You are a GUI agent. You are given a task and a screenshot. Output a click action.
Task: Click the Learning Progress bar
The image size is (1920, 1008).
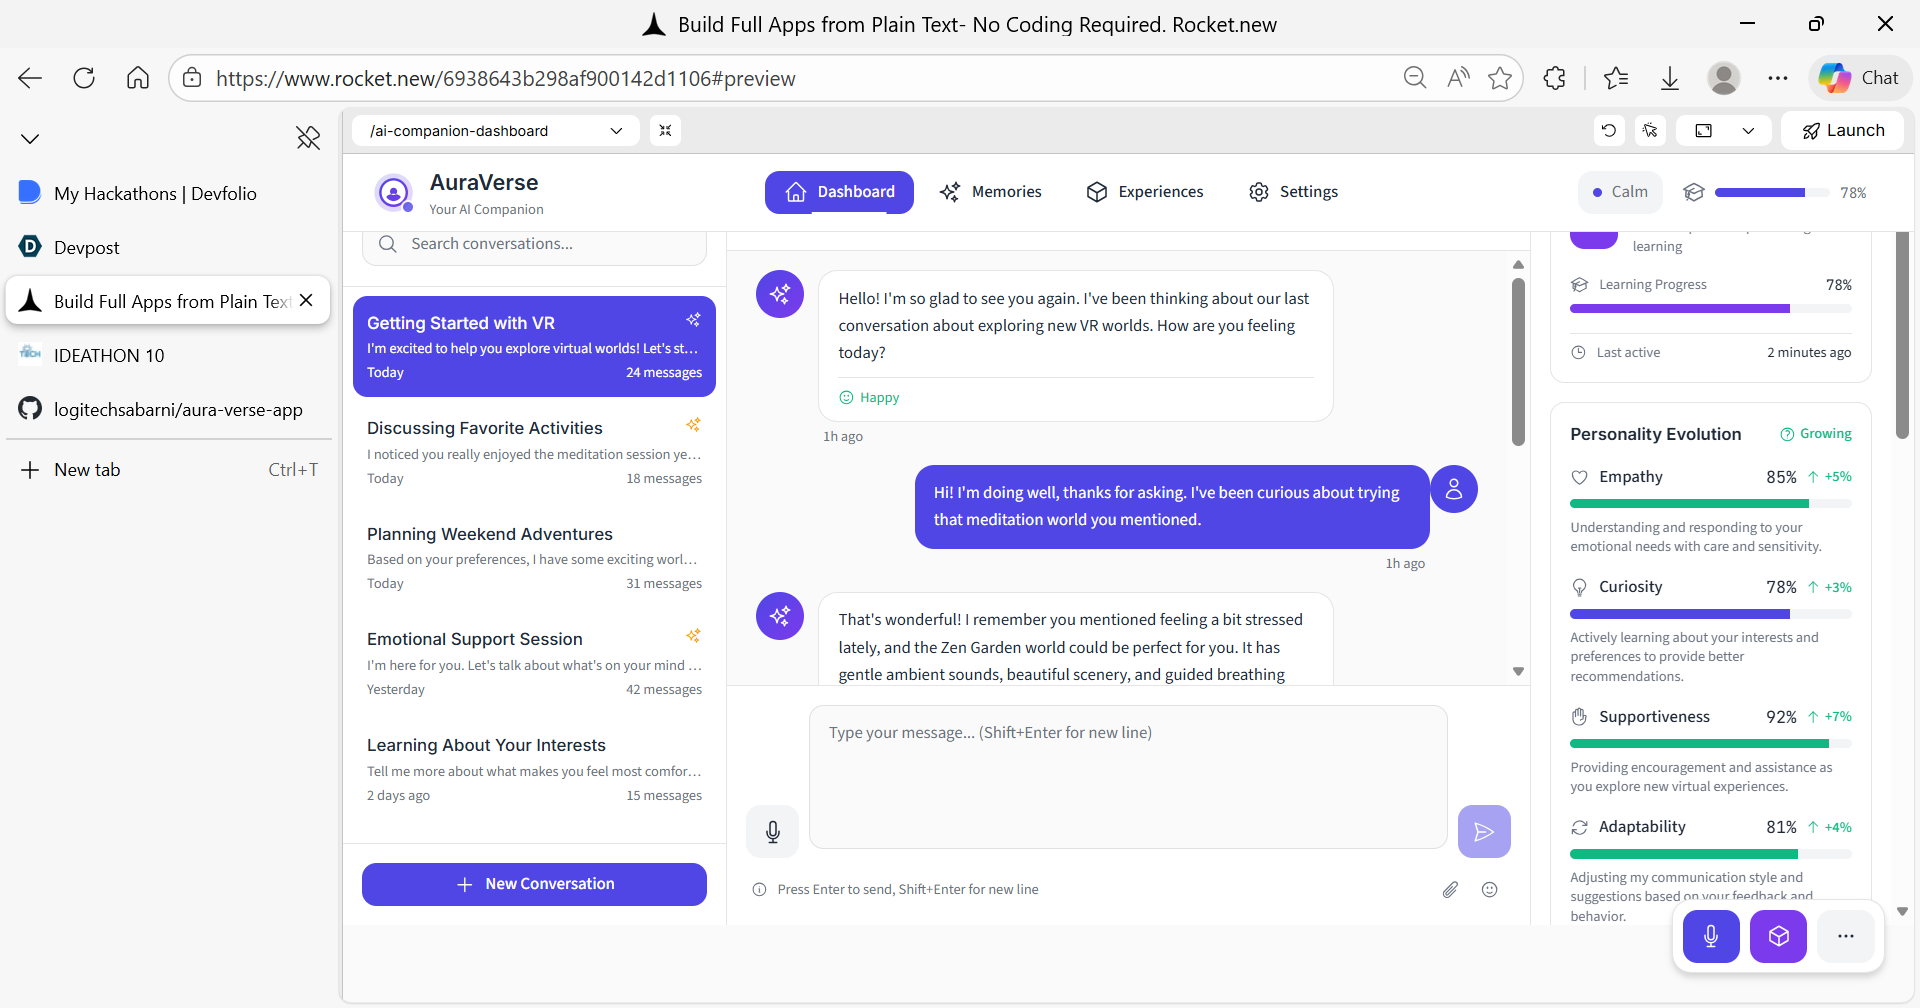coord(1711,309)
